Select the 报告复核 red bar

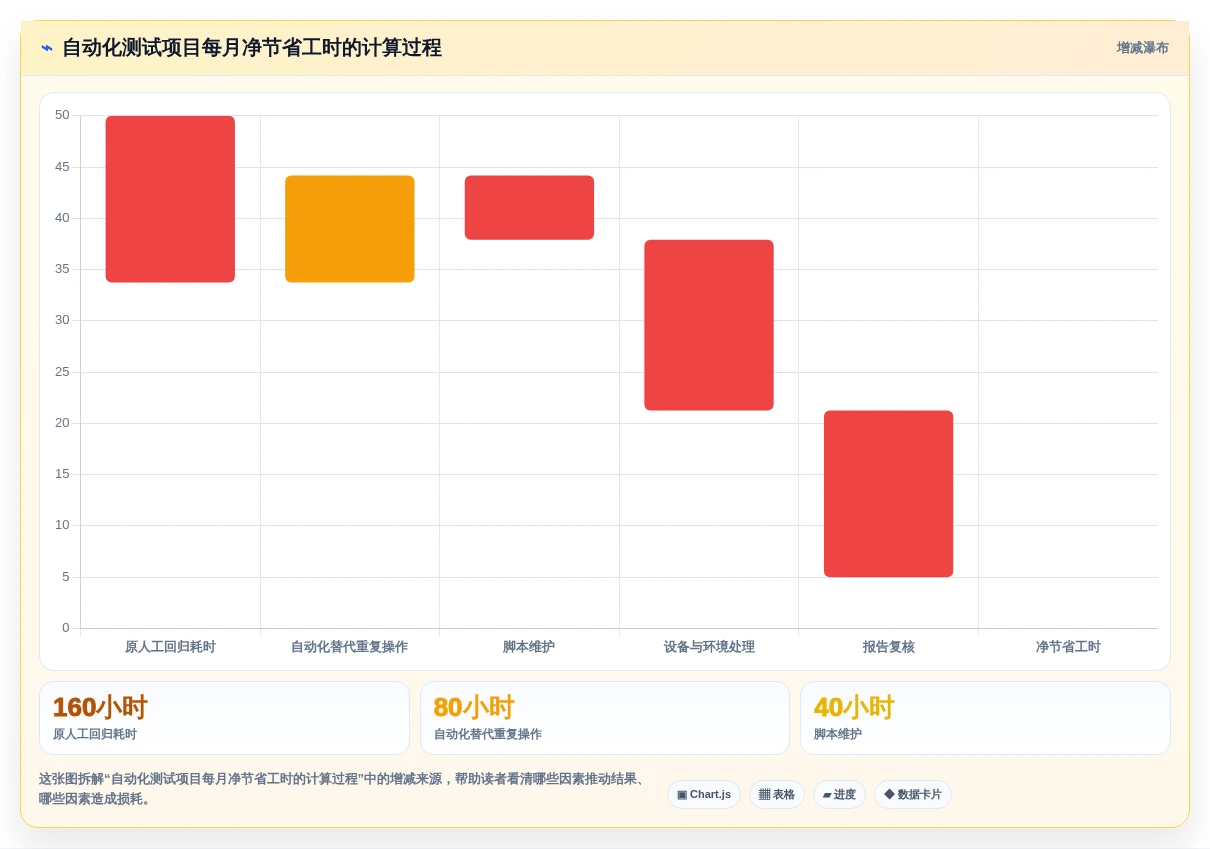[x=888, y=494]
